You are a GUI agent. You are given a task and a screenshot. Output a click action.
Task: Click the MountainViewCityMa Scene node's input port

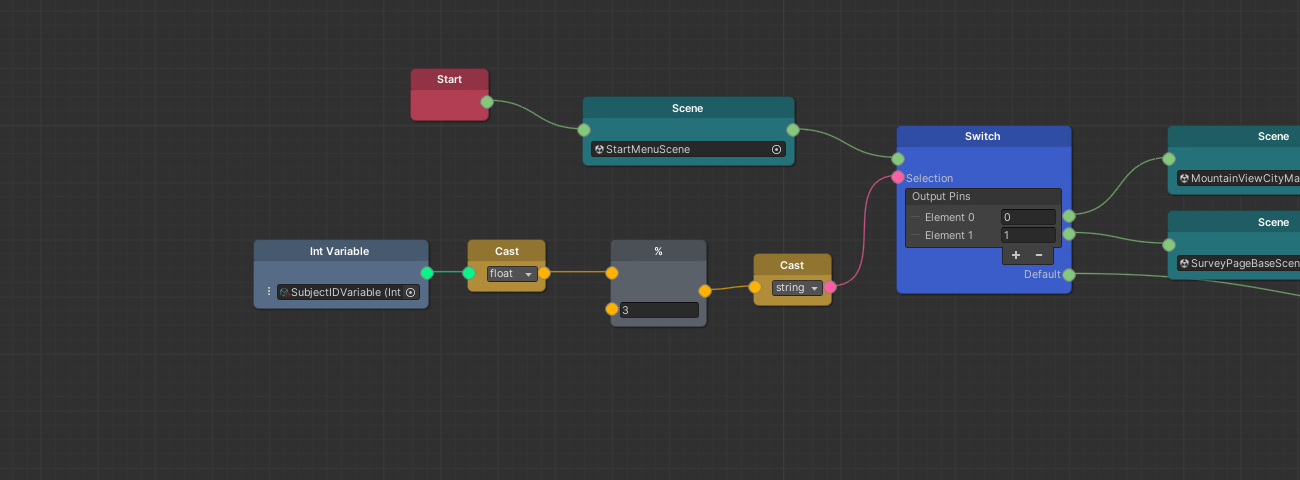click(1168, 159)
